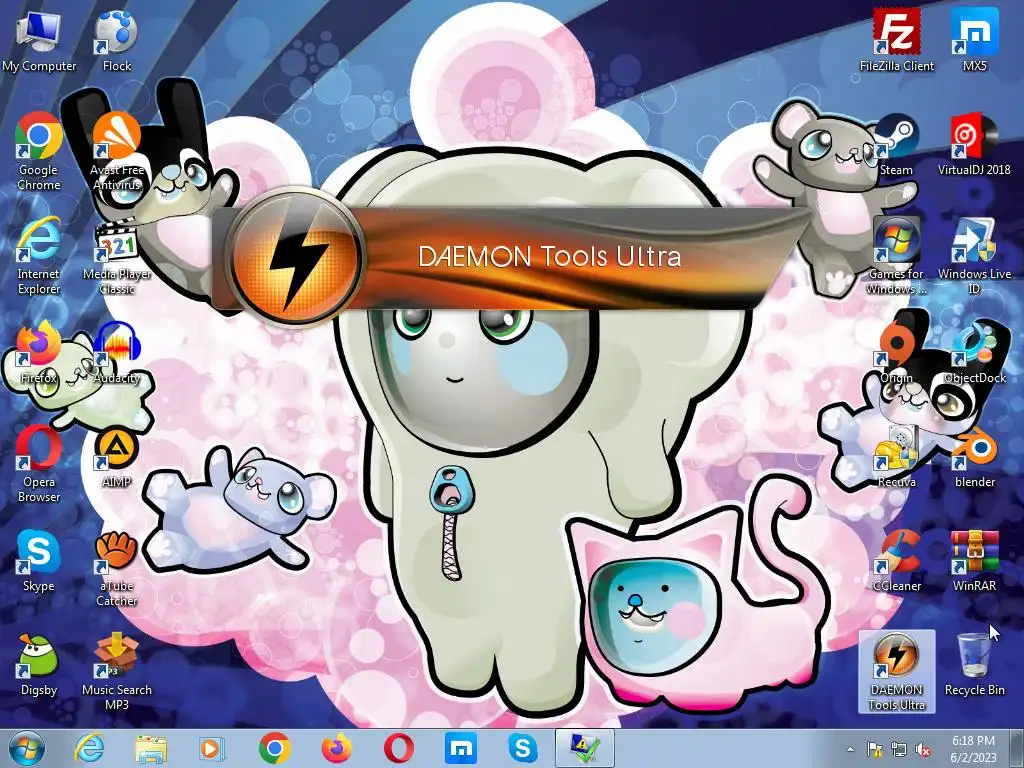The image size is (1024, 768).
Task: Switch to the active shield-checkmark taskbar program
Action: tap(584, 748)
